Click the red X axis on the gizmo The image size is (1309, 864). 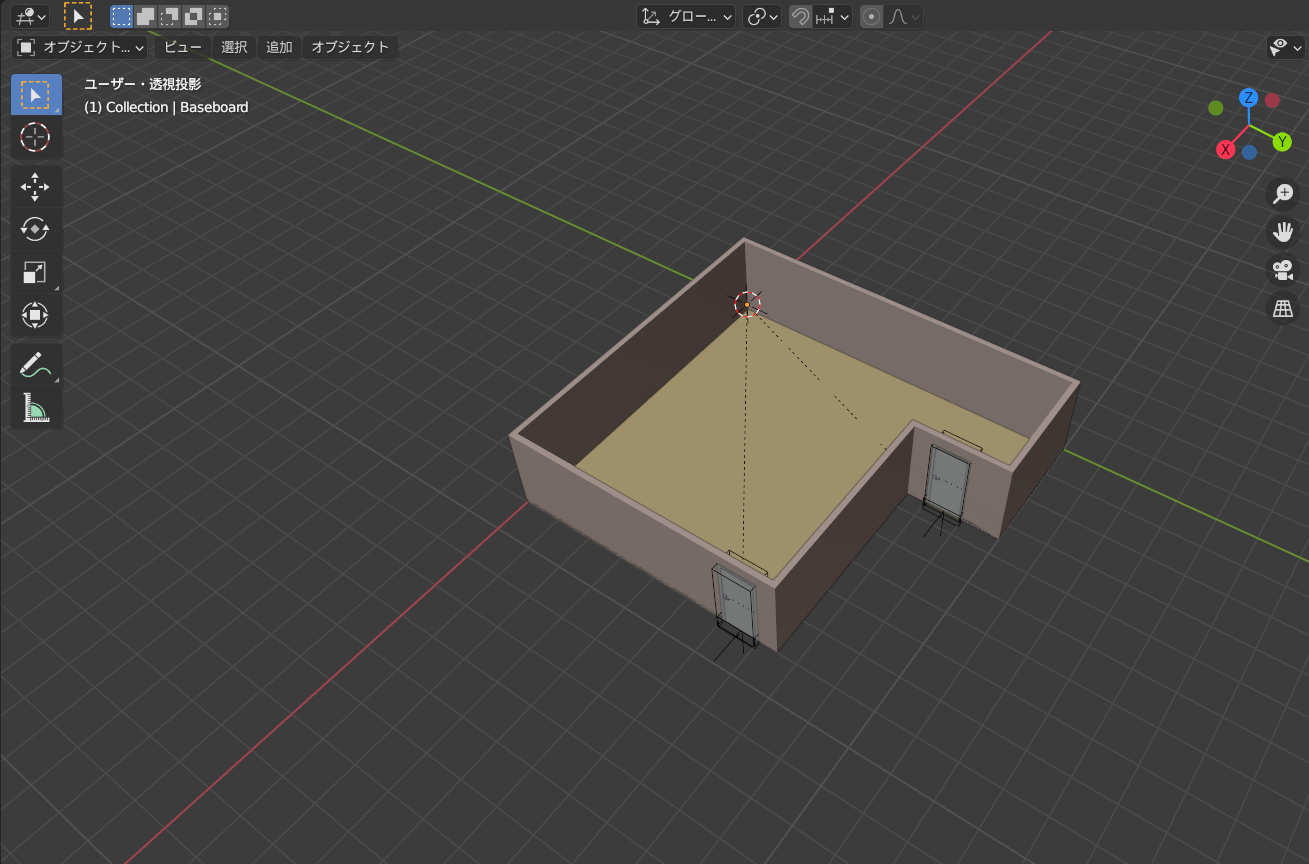[x=1225, y=150]
